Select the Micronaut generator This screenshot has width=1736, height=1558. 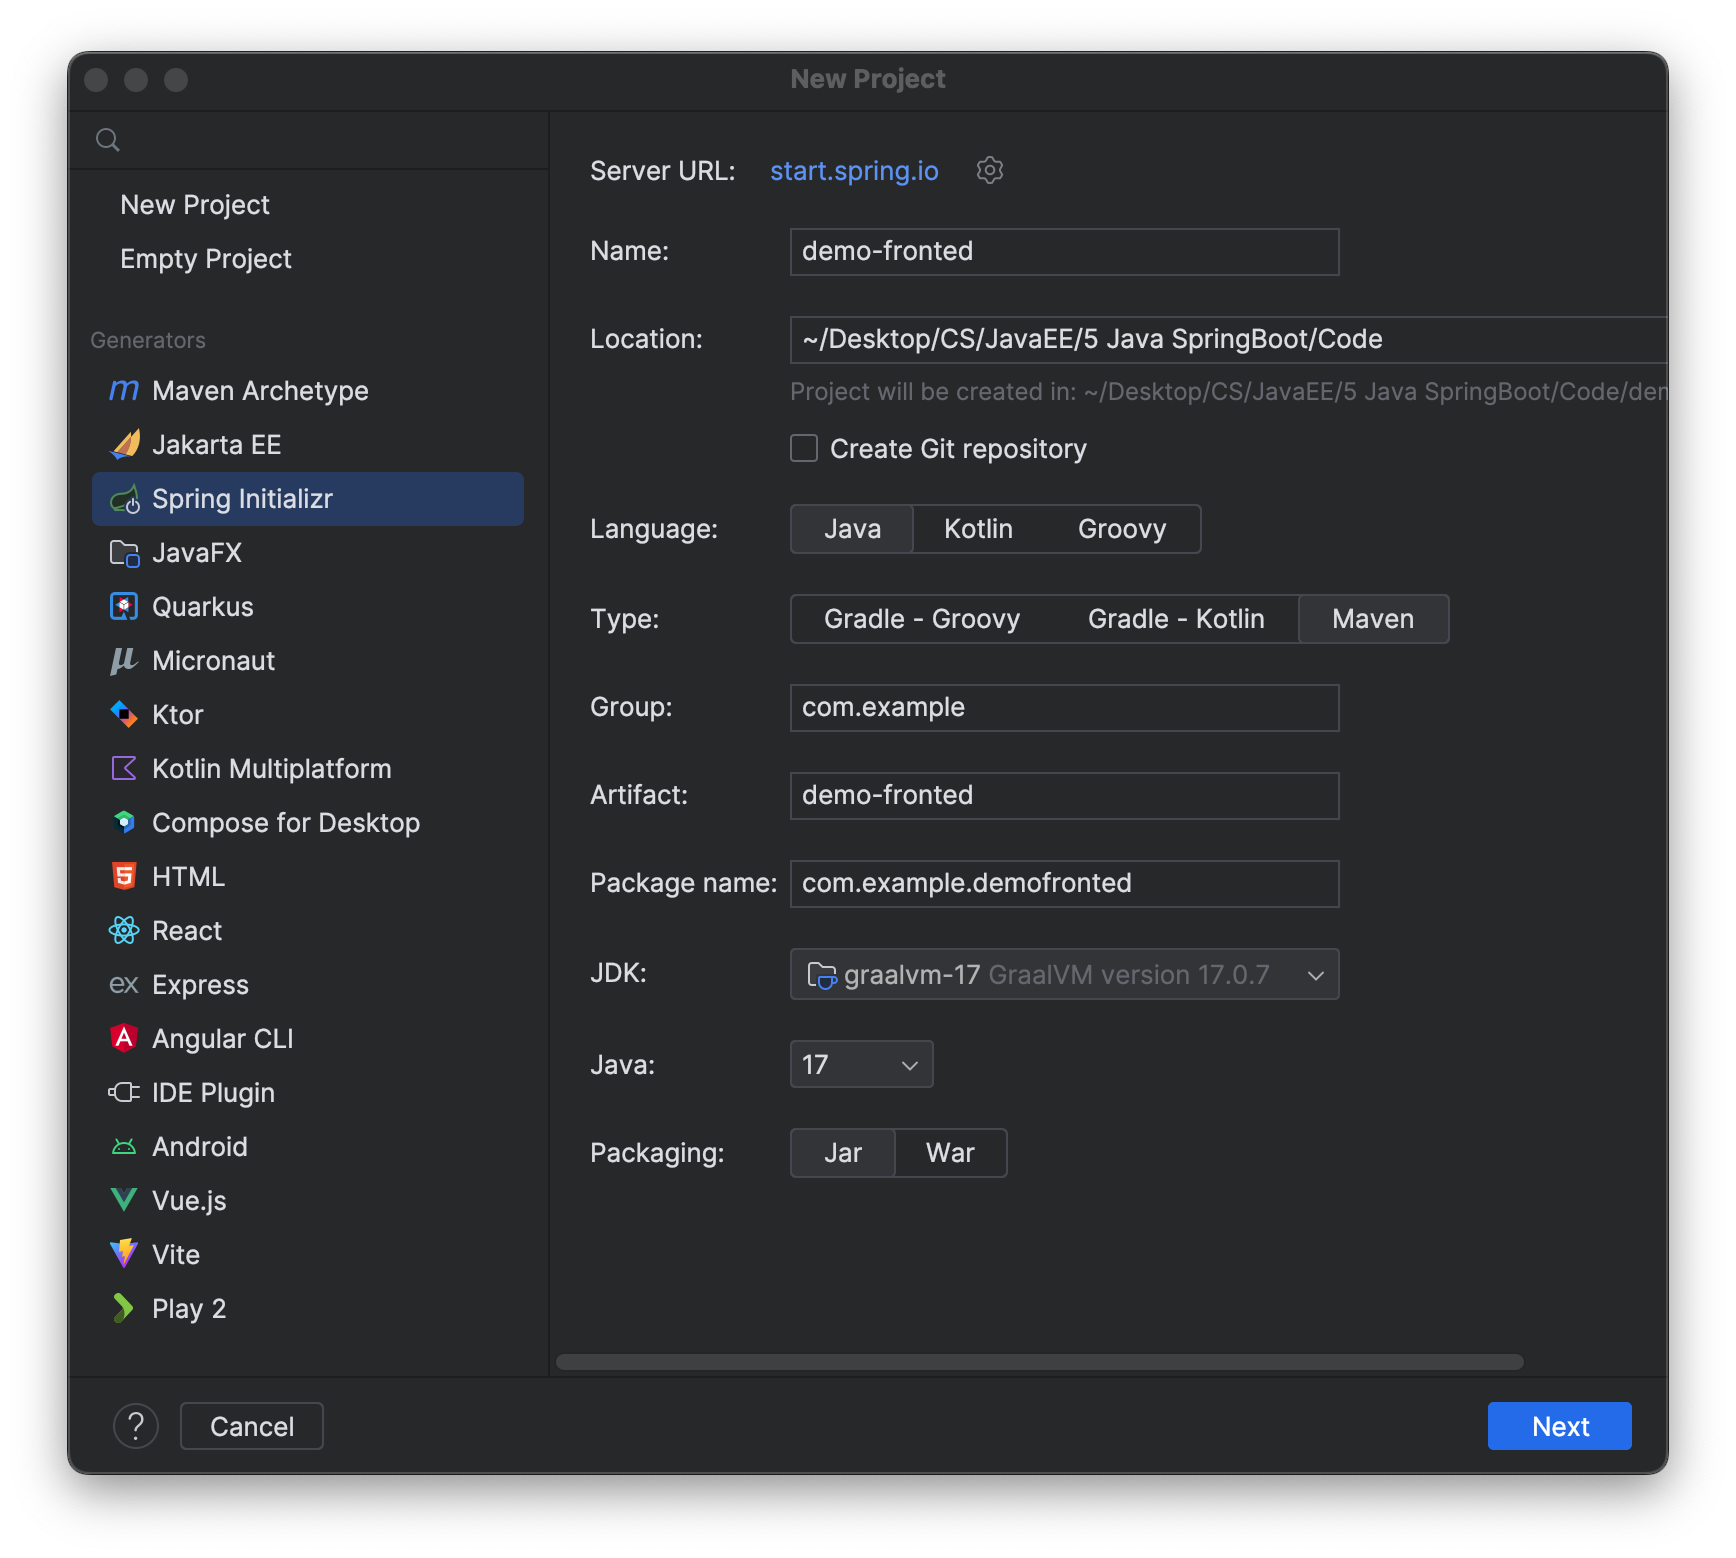(x=213, y=660)
